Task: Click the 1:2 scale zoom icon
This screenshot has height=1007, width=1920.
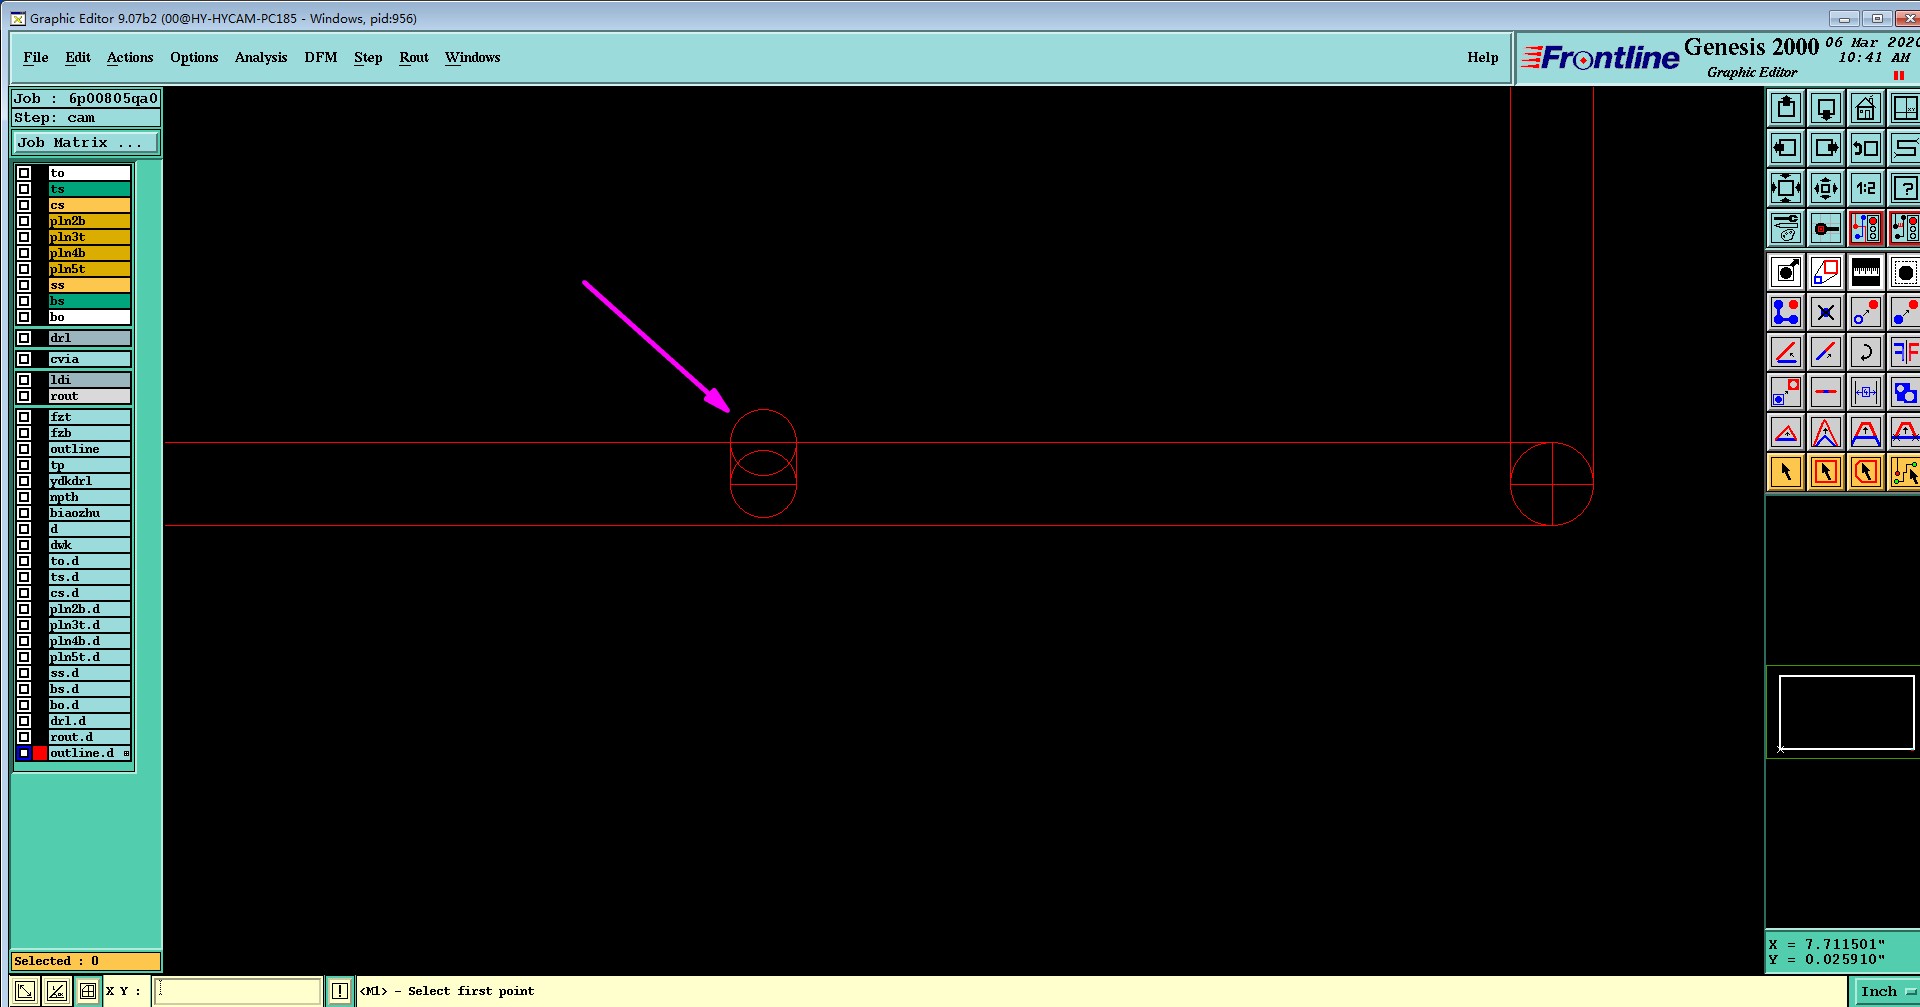Action: (1866, 188)
